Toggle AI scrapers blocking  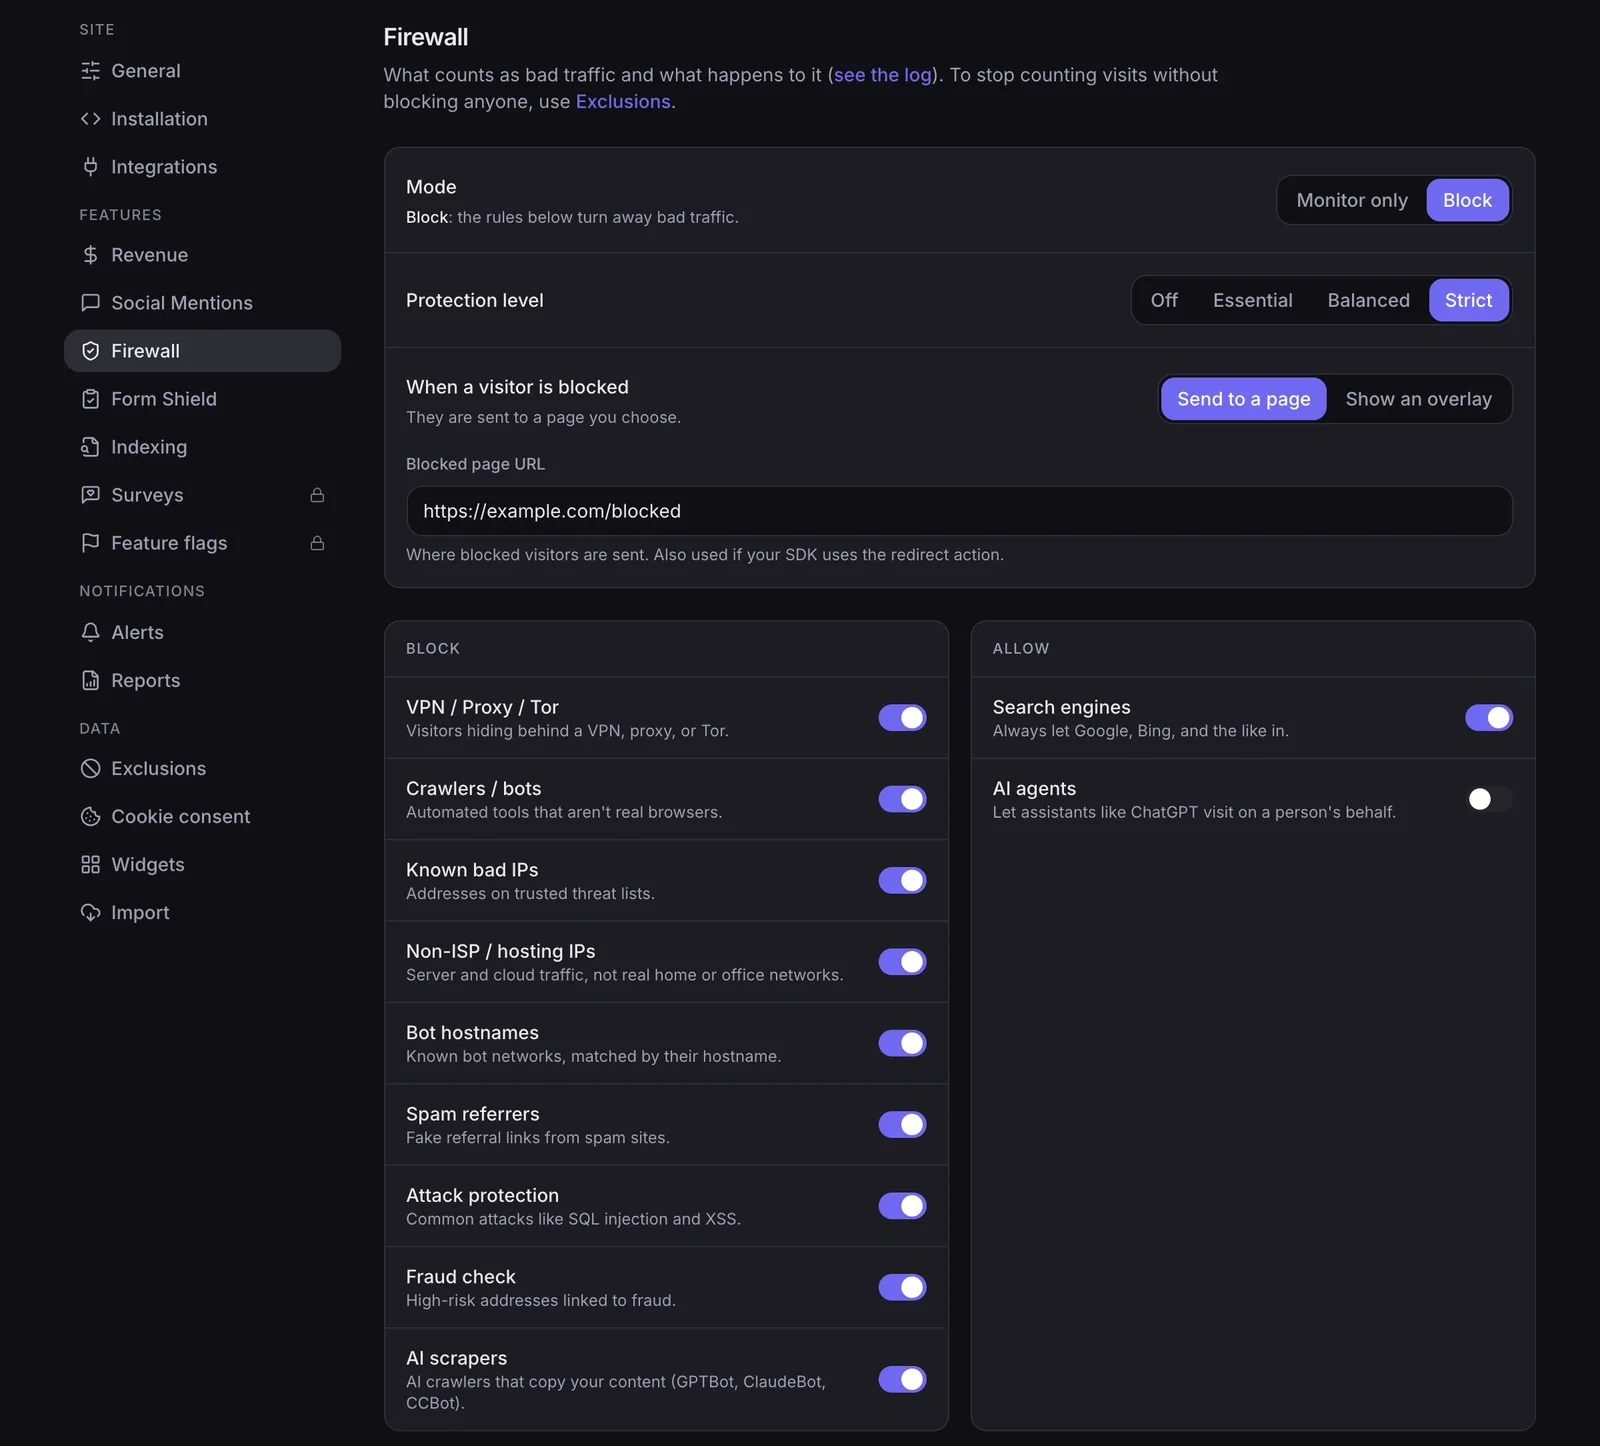902,1379
